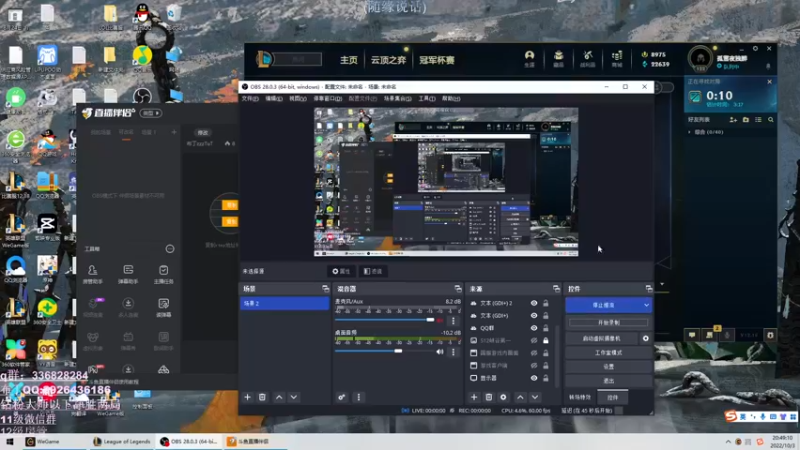Hide the 显示器 source
800x450 pixels.
(x=534, y=378)
